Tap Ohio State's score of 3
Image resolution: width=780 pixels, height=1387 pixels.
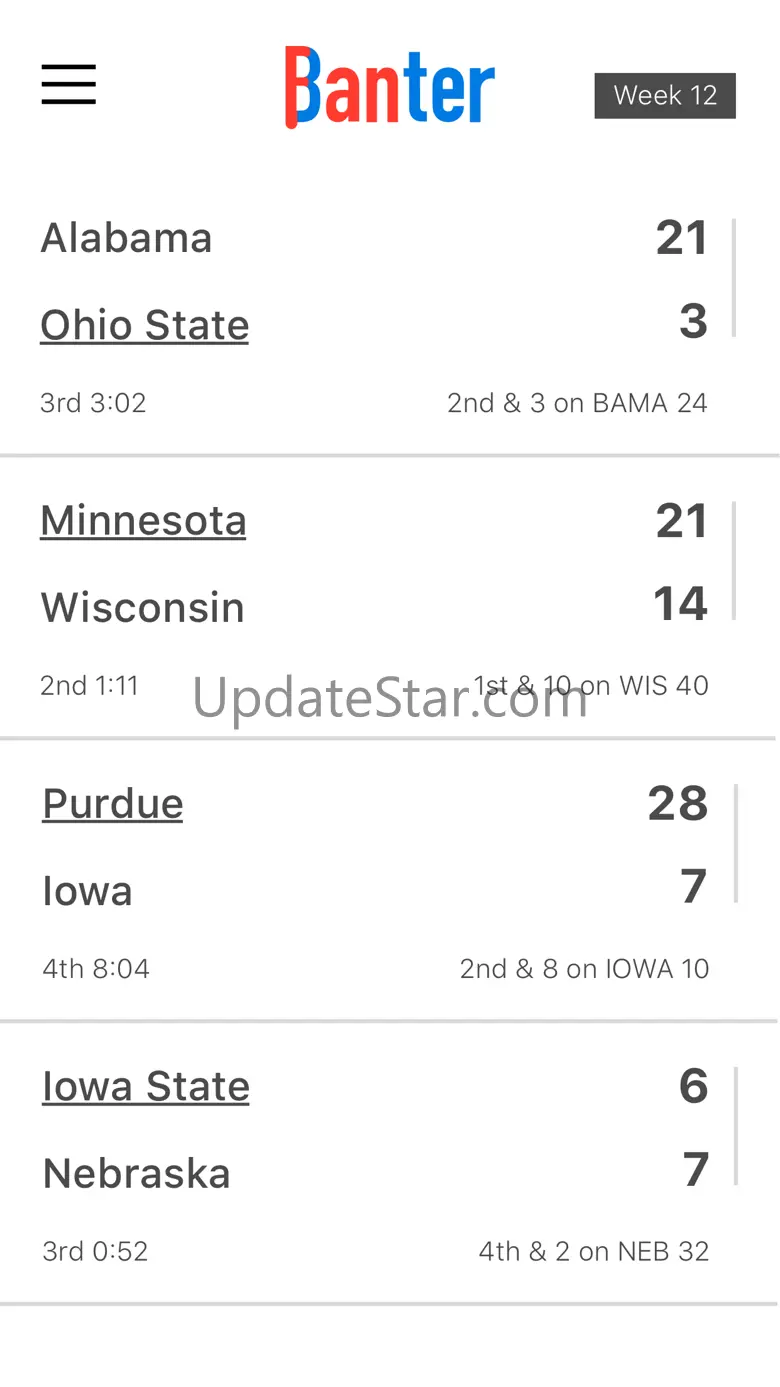(693, 322)
